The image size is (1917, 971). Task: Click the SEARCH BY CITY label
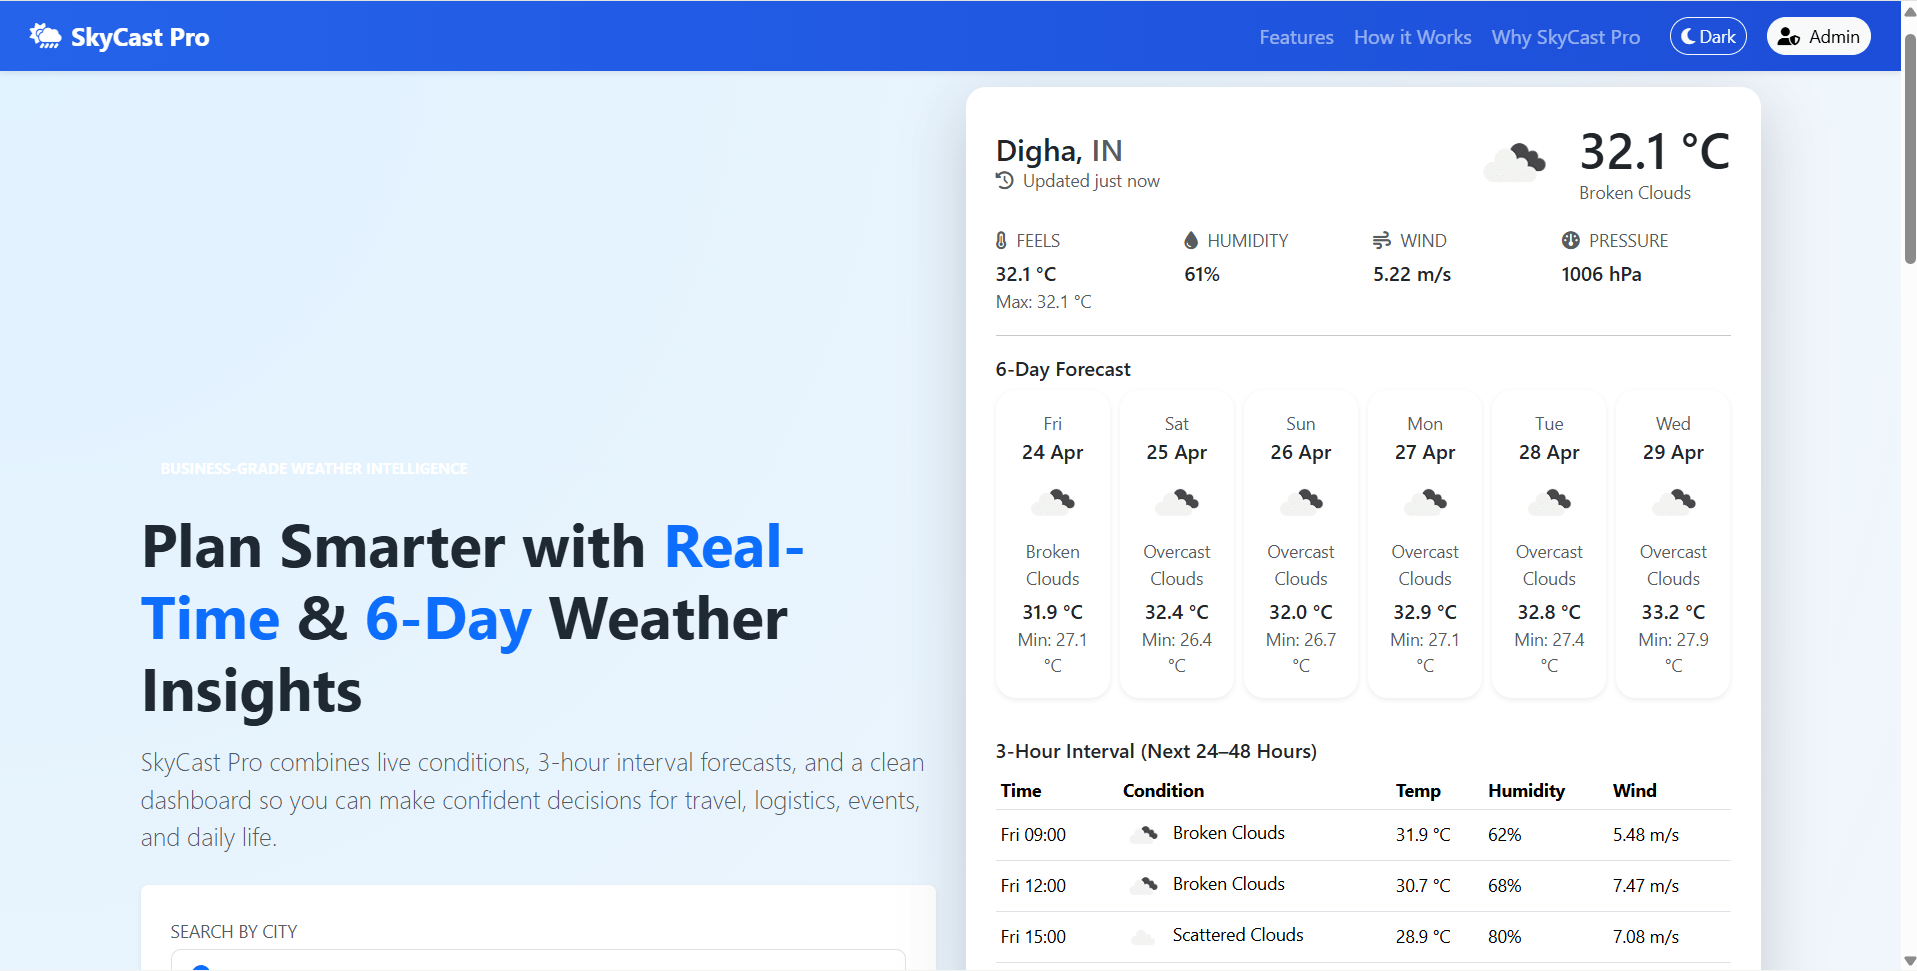pyautogui.click(x=234, y=932)
